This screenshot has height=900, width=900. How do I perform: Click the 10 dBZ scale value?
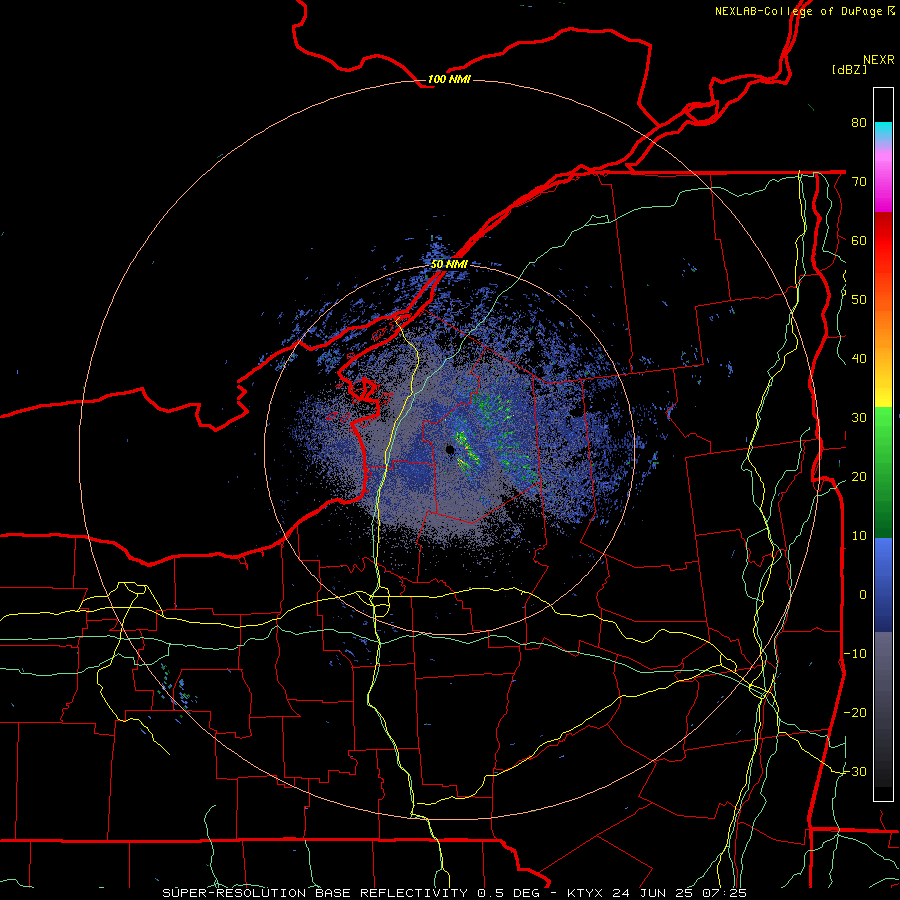coord(859,536)
